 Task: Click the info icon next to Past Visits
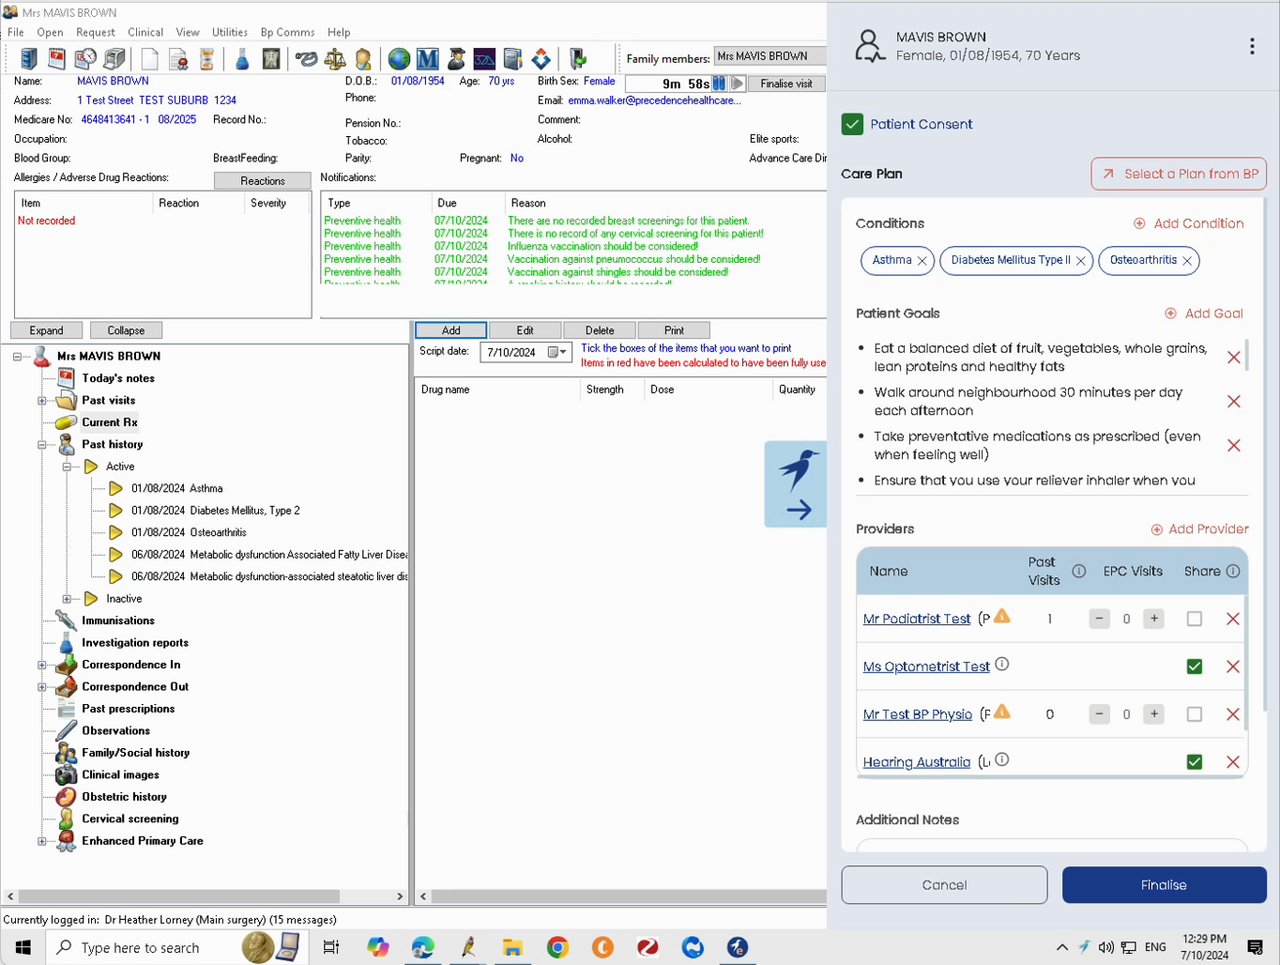point(1079,571)
